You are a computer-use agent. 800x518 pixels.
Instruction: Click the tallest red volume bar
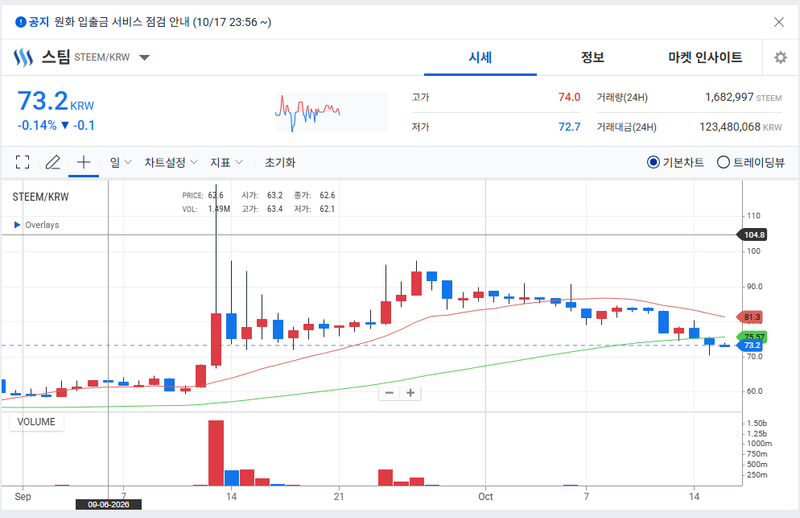[216, 453]
